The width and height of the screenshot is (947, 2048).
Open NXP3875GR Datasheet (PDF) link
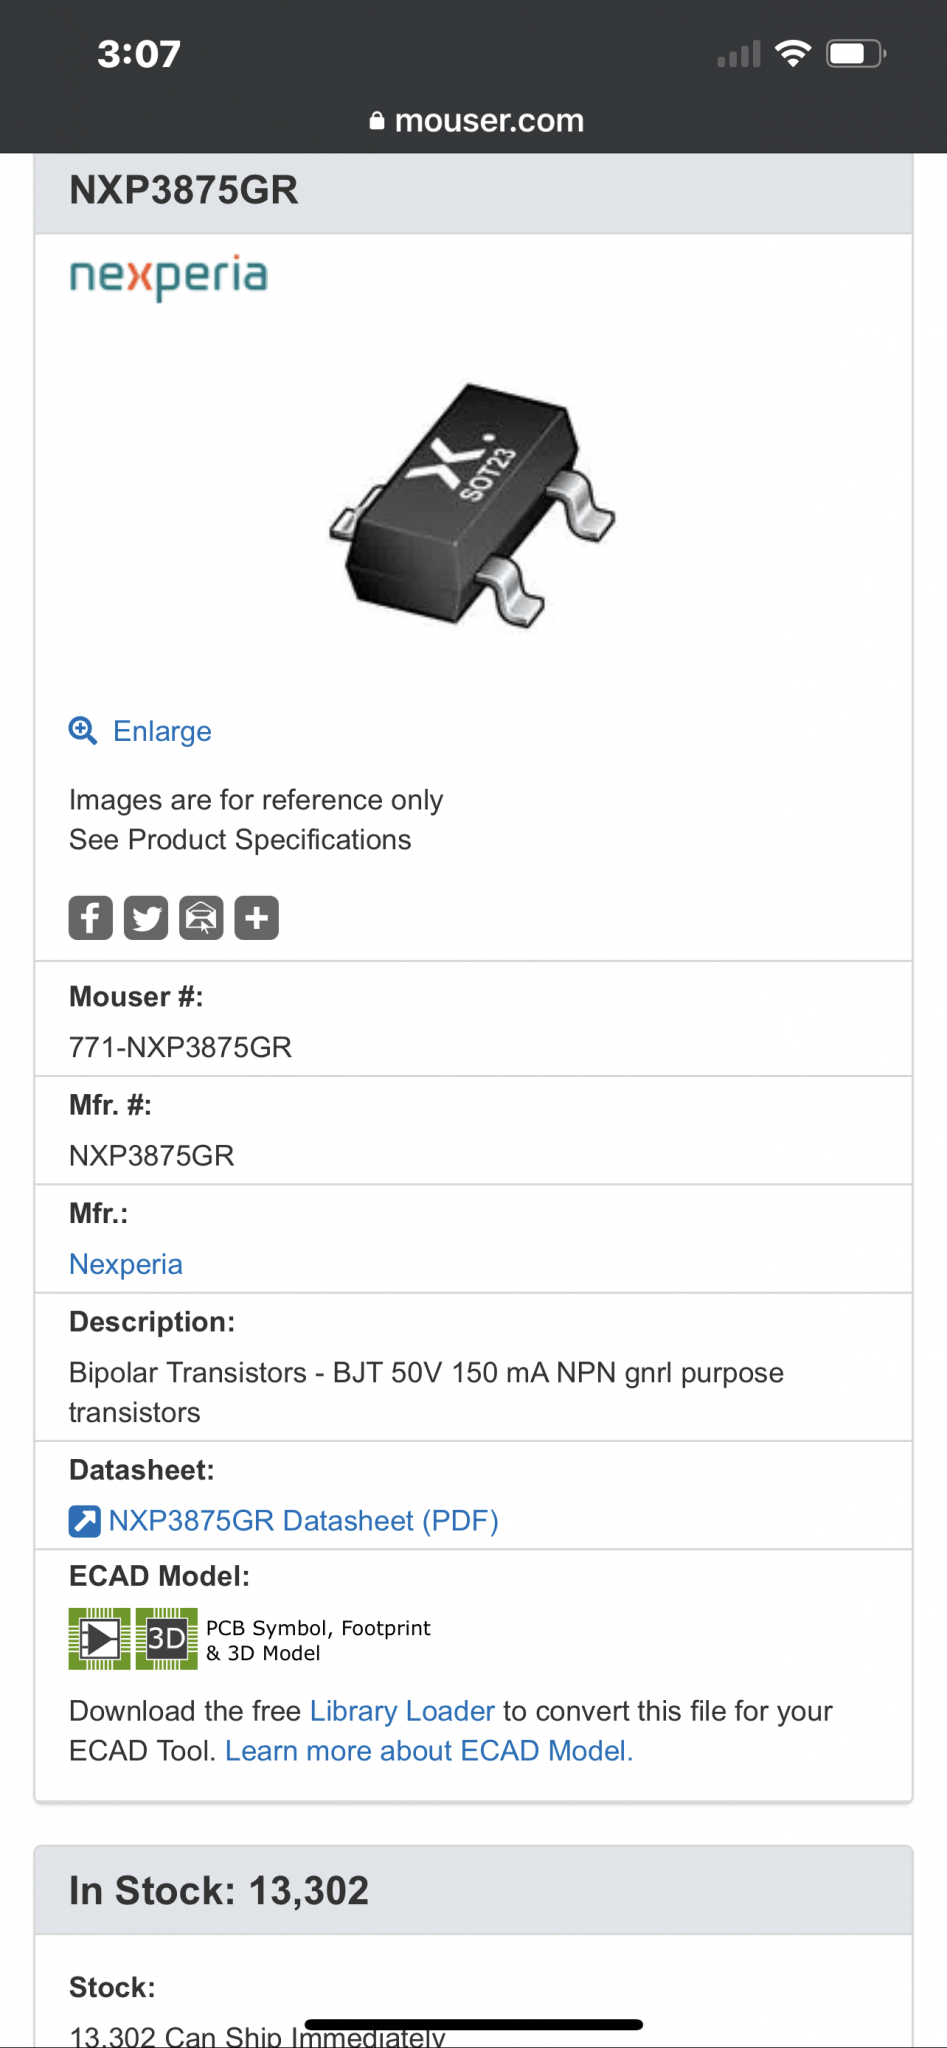coord(303,1521)
